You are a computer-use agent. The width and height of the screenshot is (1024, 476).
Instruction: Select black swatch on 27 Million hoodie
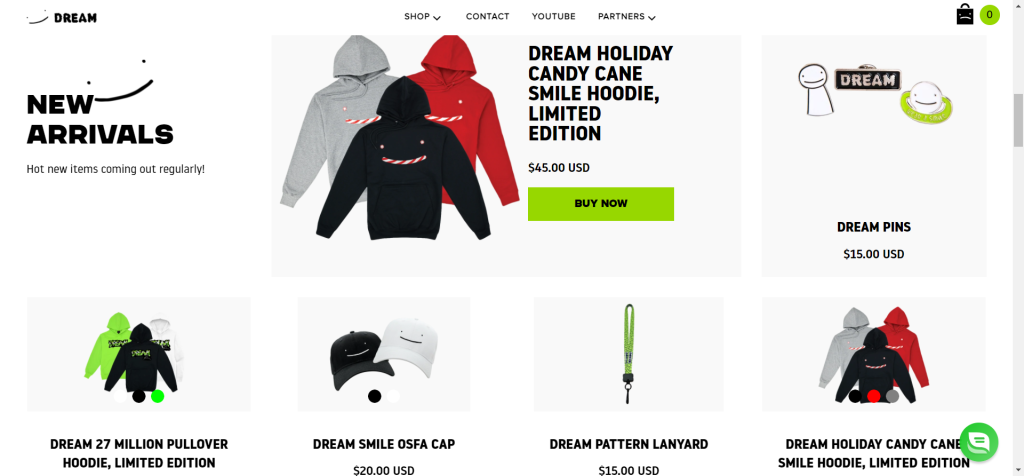(x=138, y=396)
